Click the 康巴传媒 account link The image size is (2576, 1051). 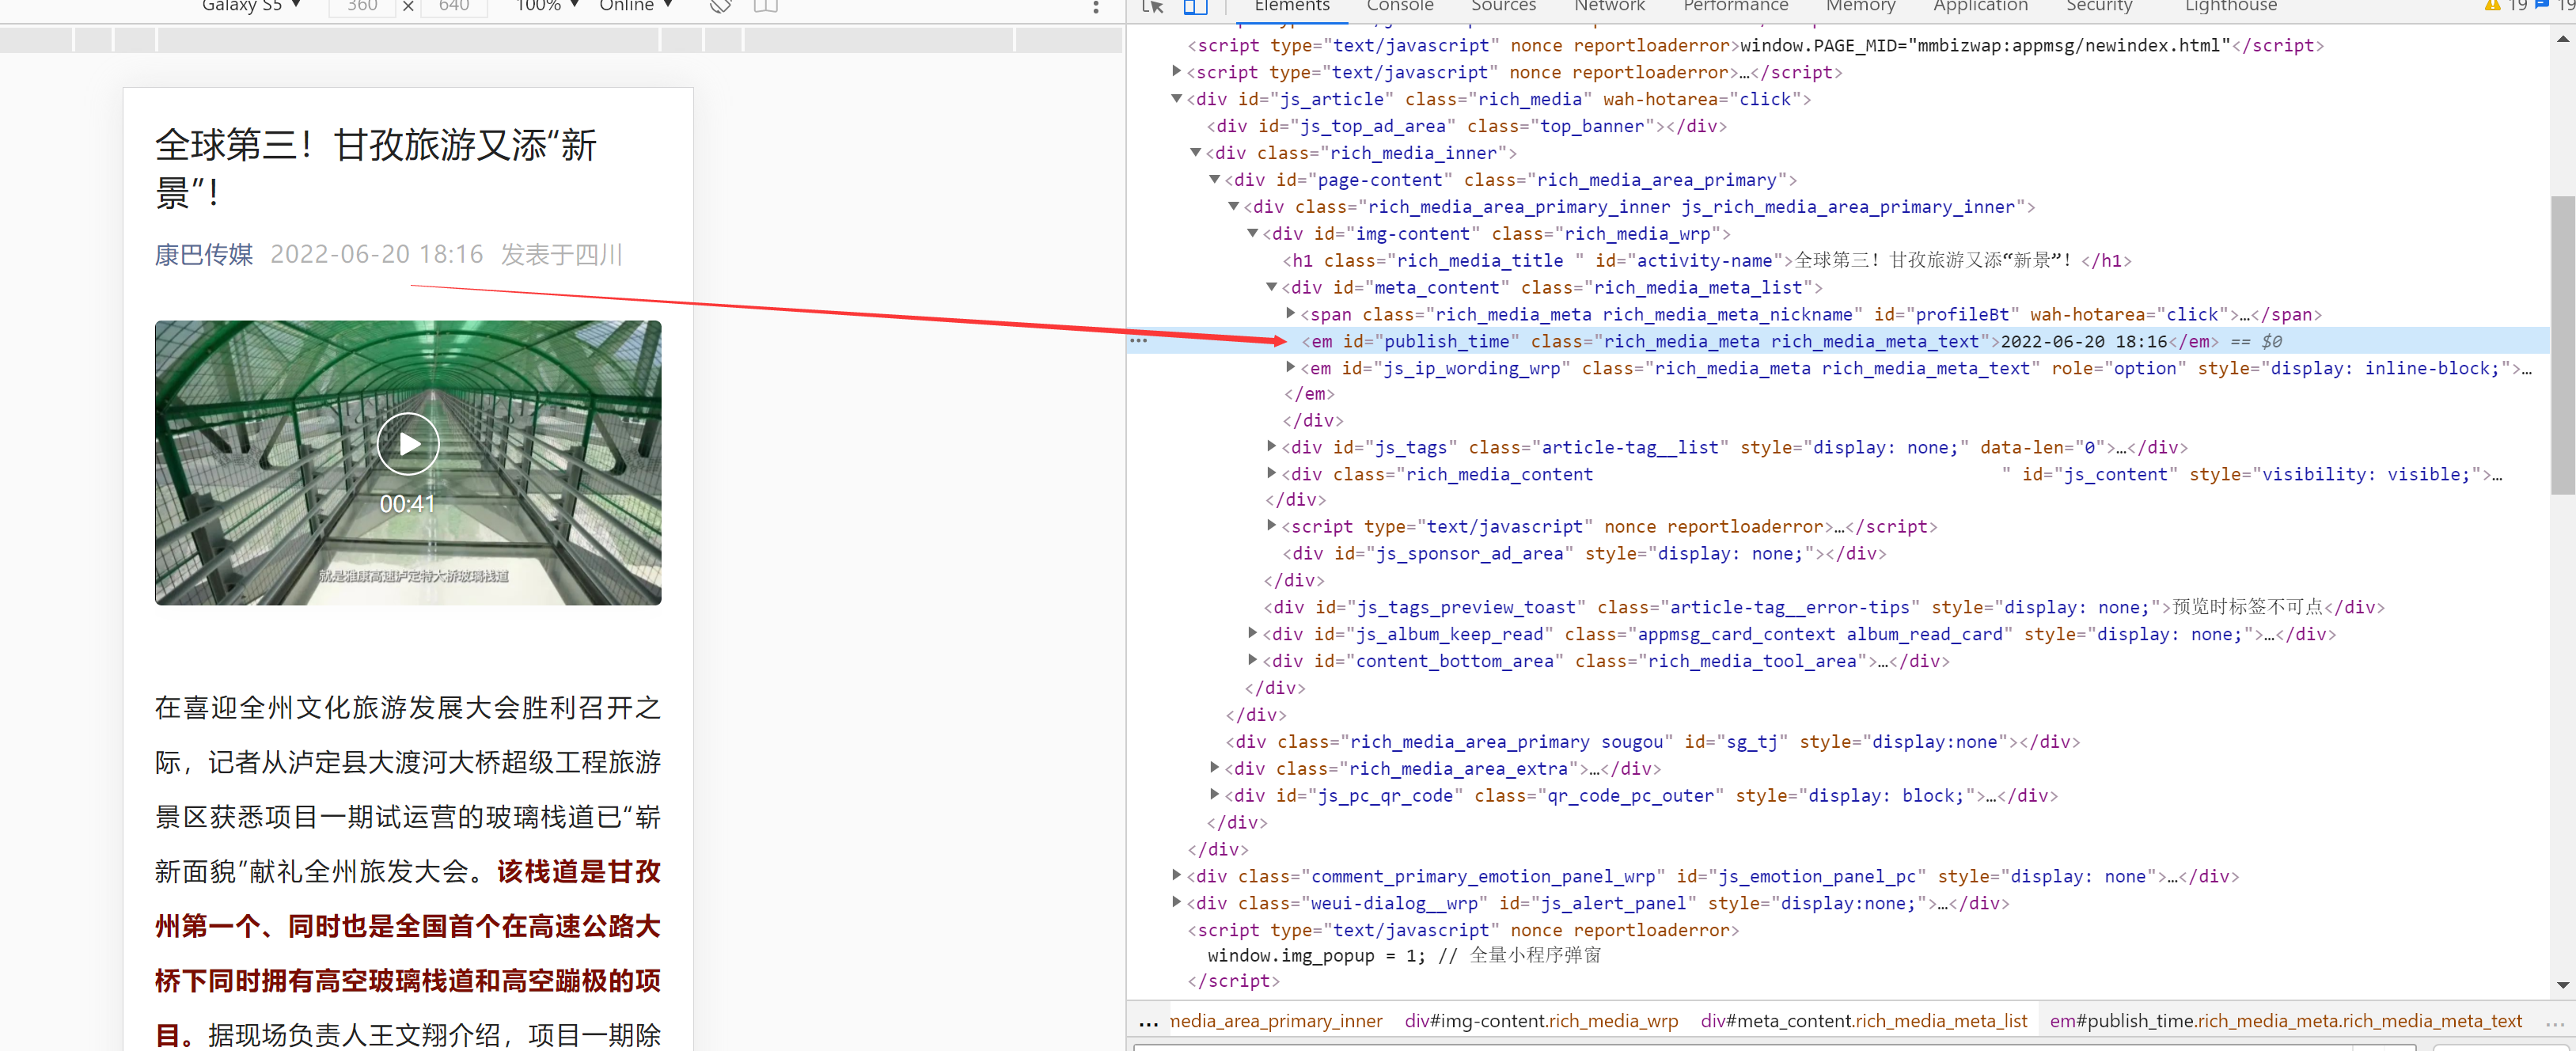[x=204, y=255]
